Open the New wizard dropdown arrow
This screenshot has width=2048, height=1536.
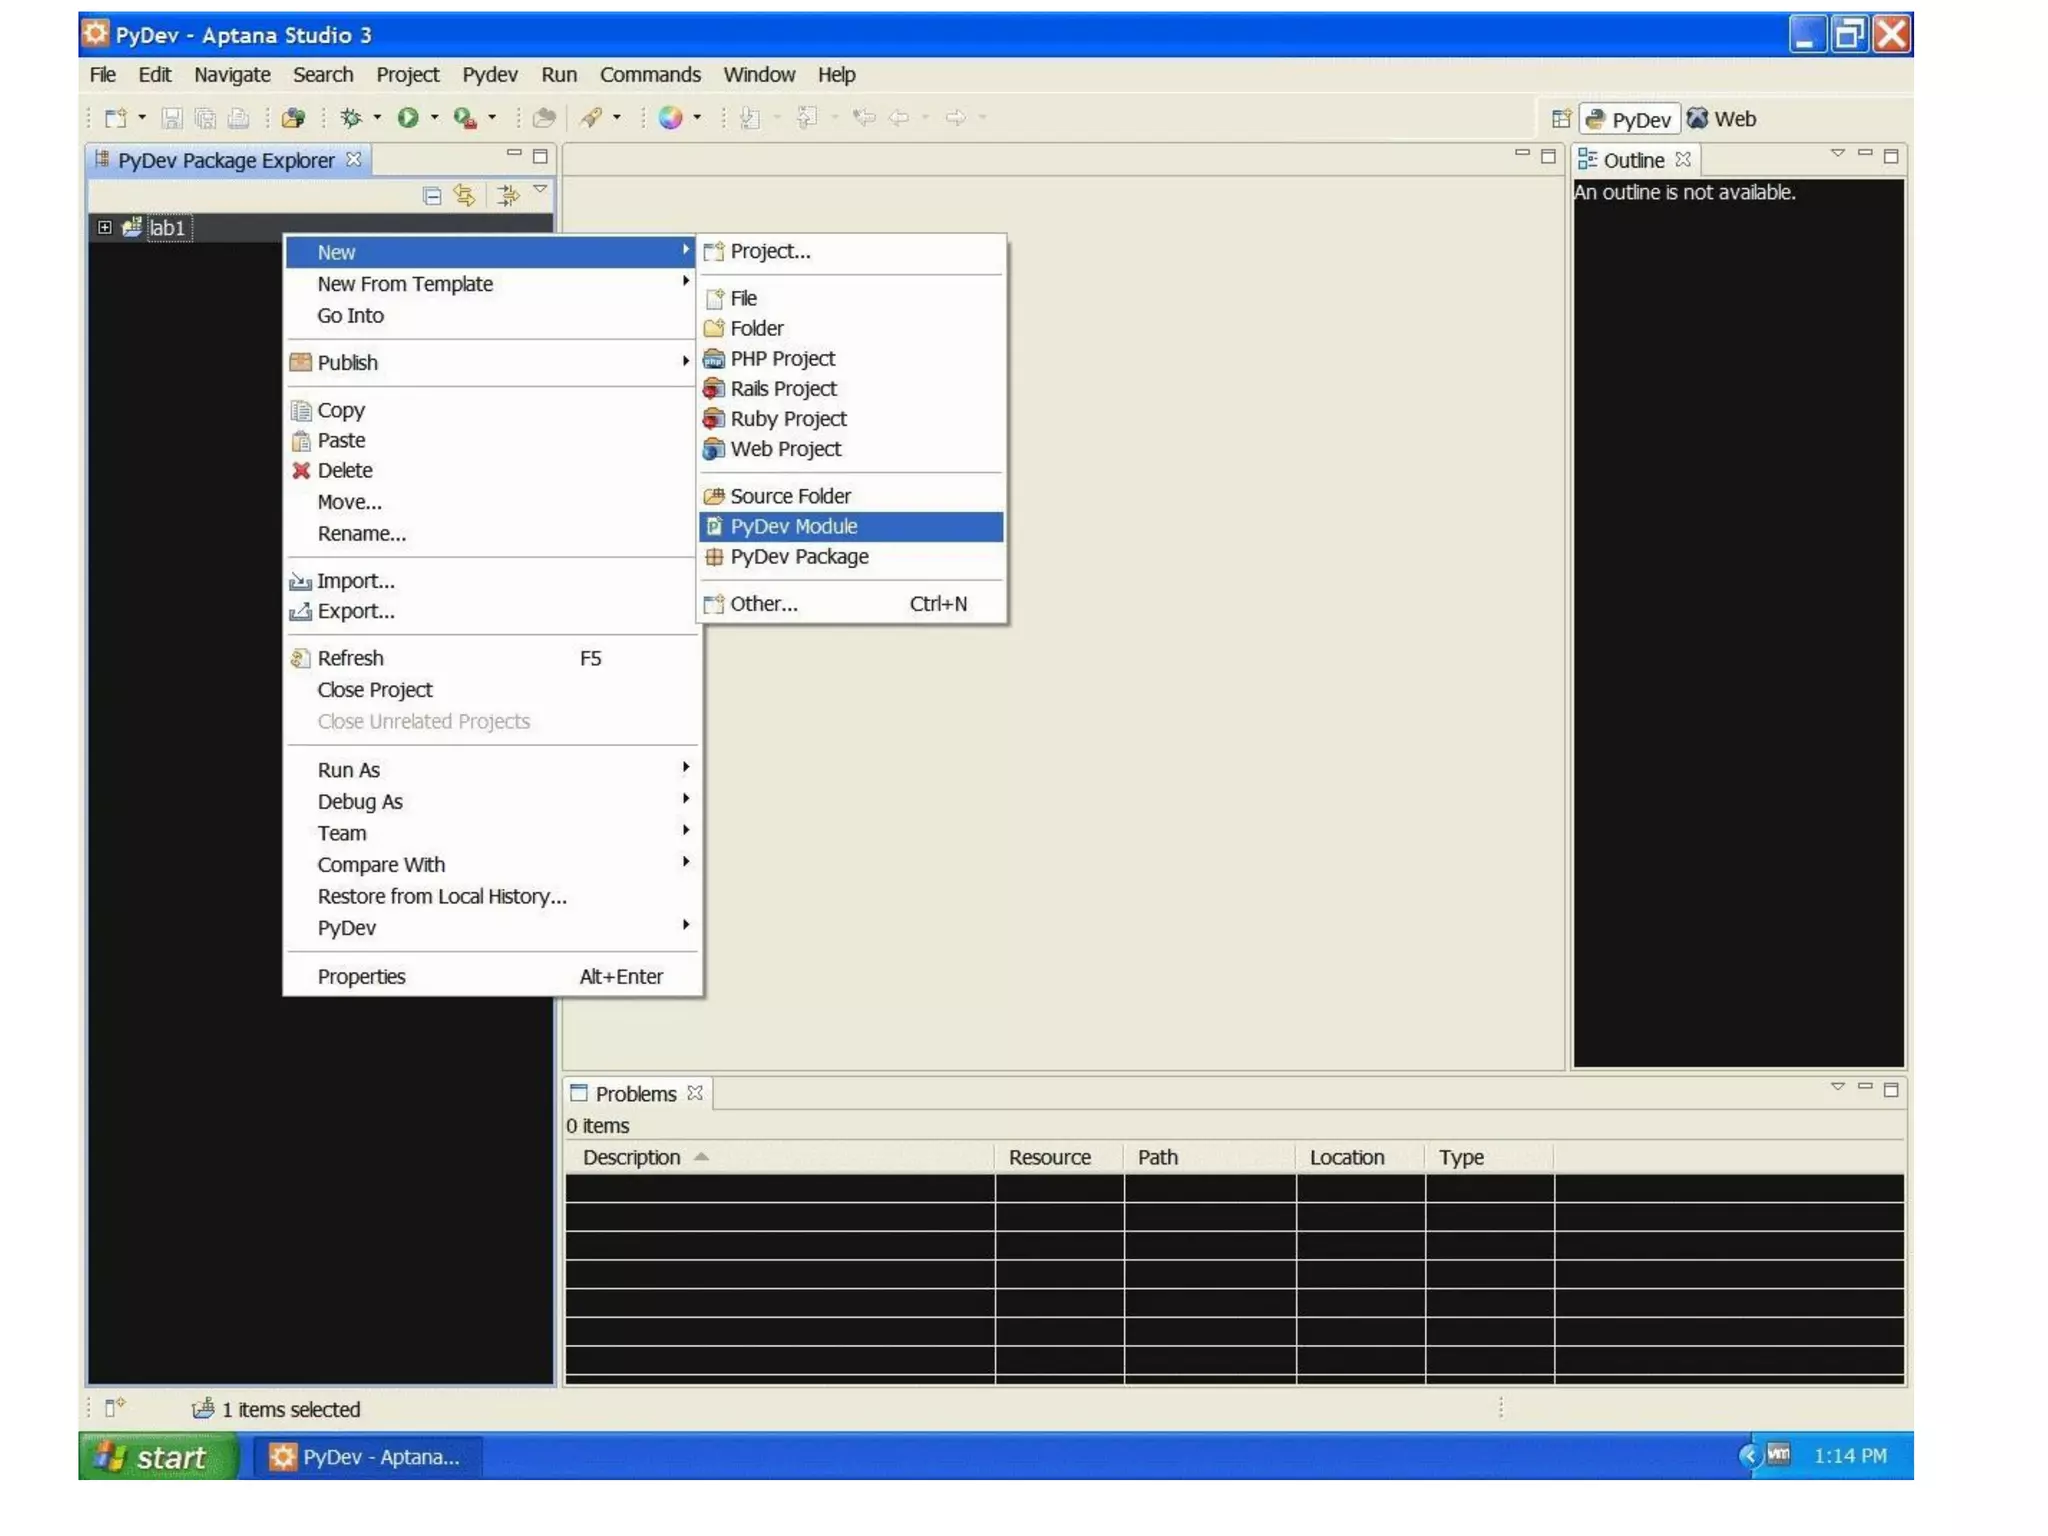pyautogui.click(x=142, y=118)
